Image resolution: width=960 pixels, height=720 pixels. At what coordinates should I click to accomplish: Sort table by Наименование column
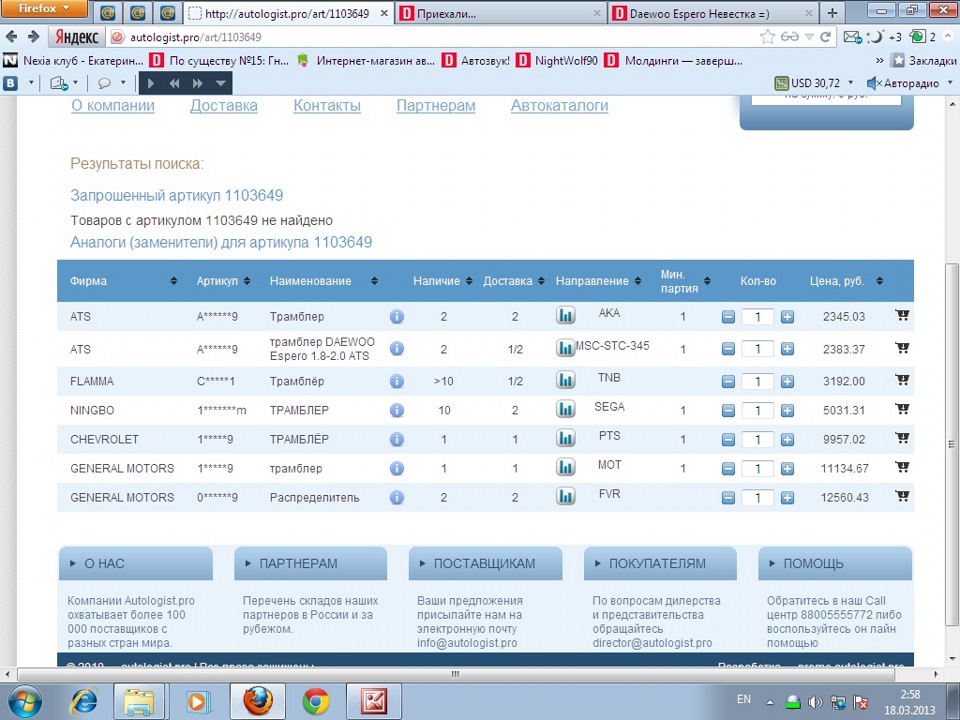(374, 281)
